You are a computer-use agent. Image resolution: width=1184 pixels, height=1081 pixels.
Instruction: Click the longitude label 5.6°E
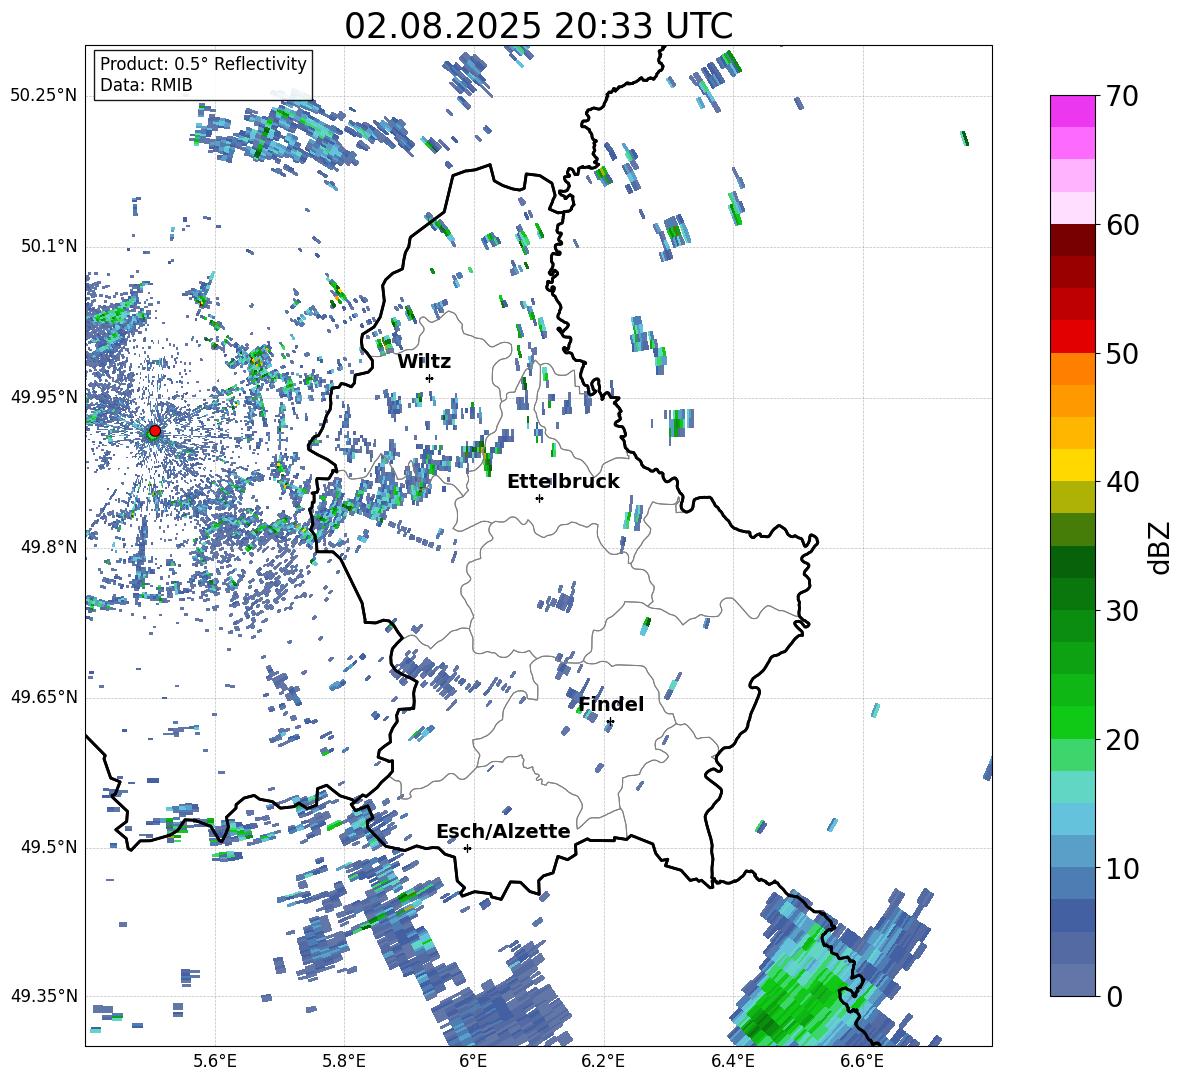coord(215,1061)
